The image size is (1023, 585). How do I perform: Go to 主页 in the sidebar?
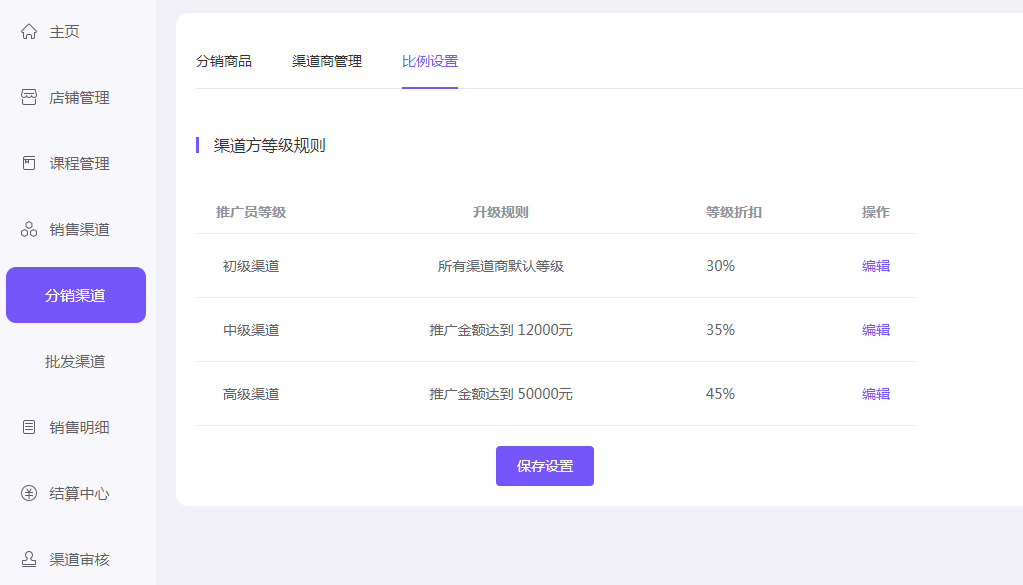(x=65, y=32)
